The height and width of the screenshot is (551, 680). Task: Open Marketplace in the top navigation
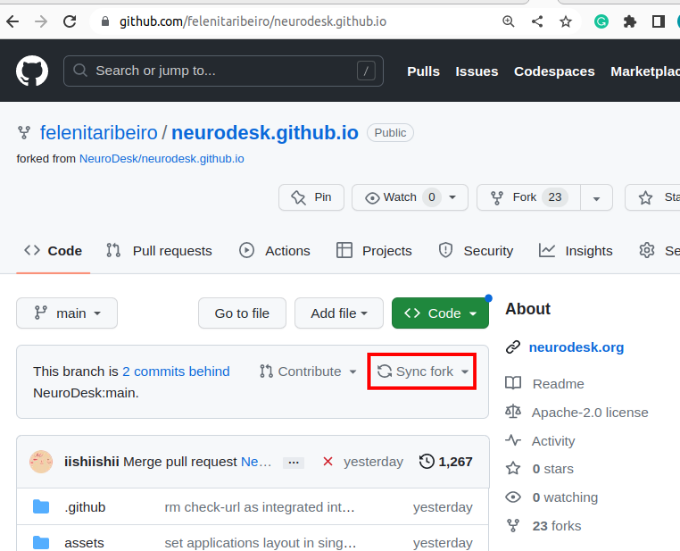click(x=645, y=71)
